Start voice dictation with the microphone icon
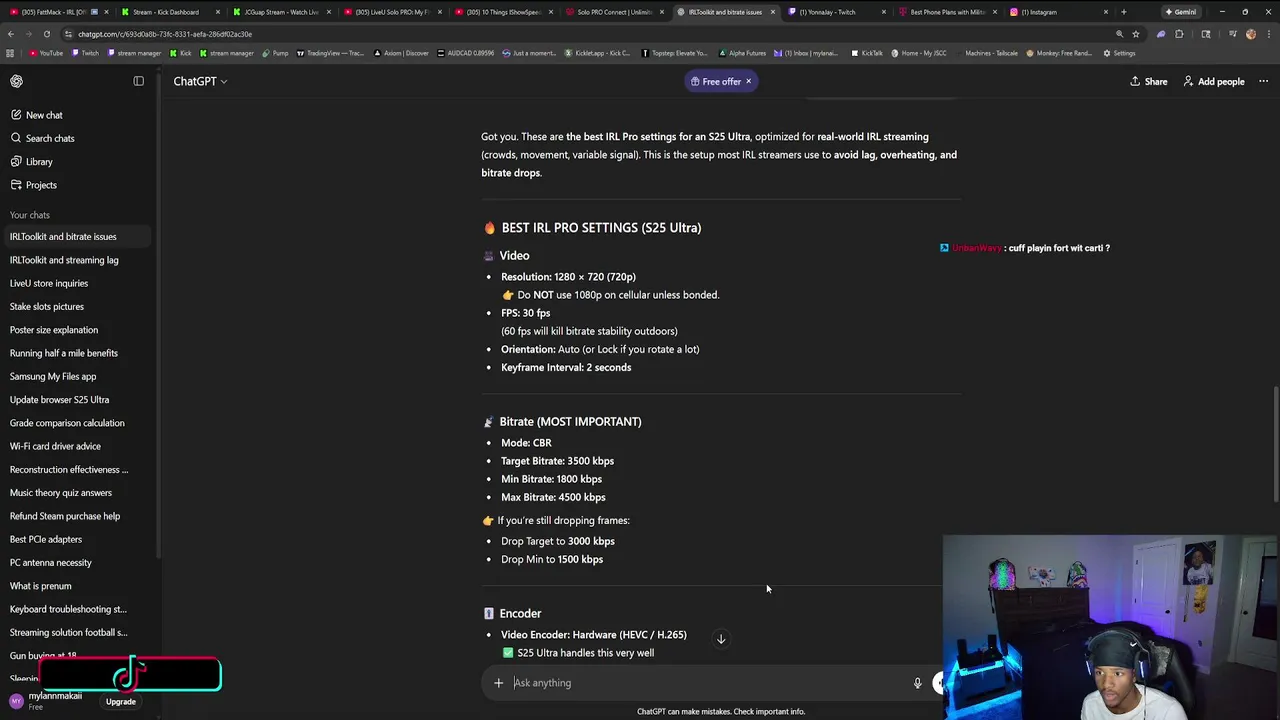The image size is (1280, 720). coord(917,683)
